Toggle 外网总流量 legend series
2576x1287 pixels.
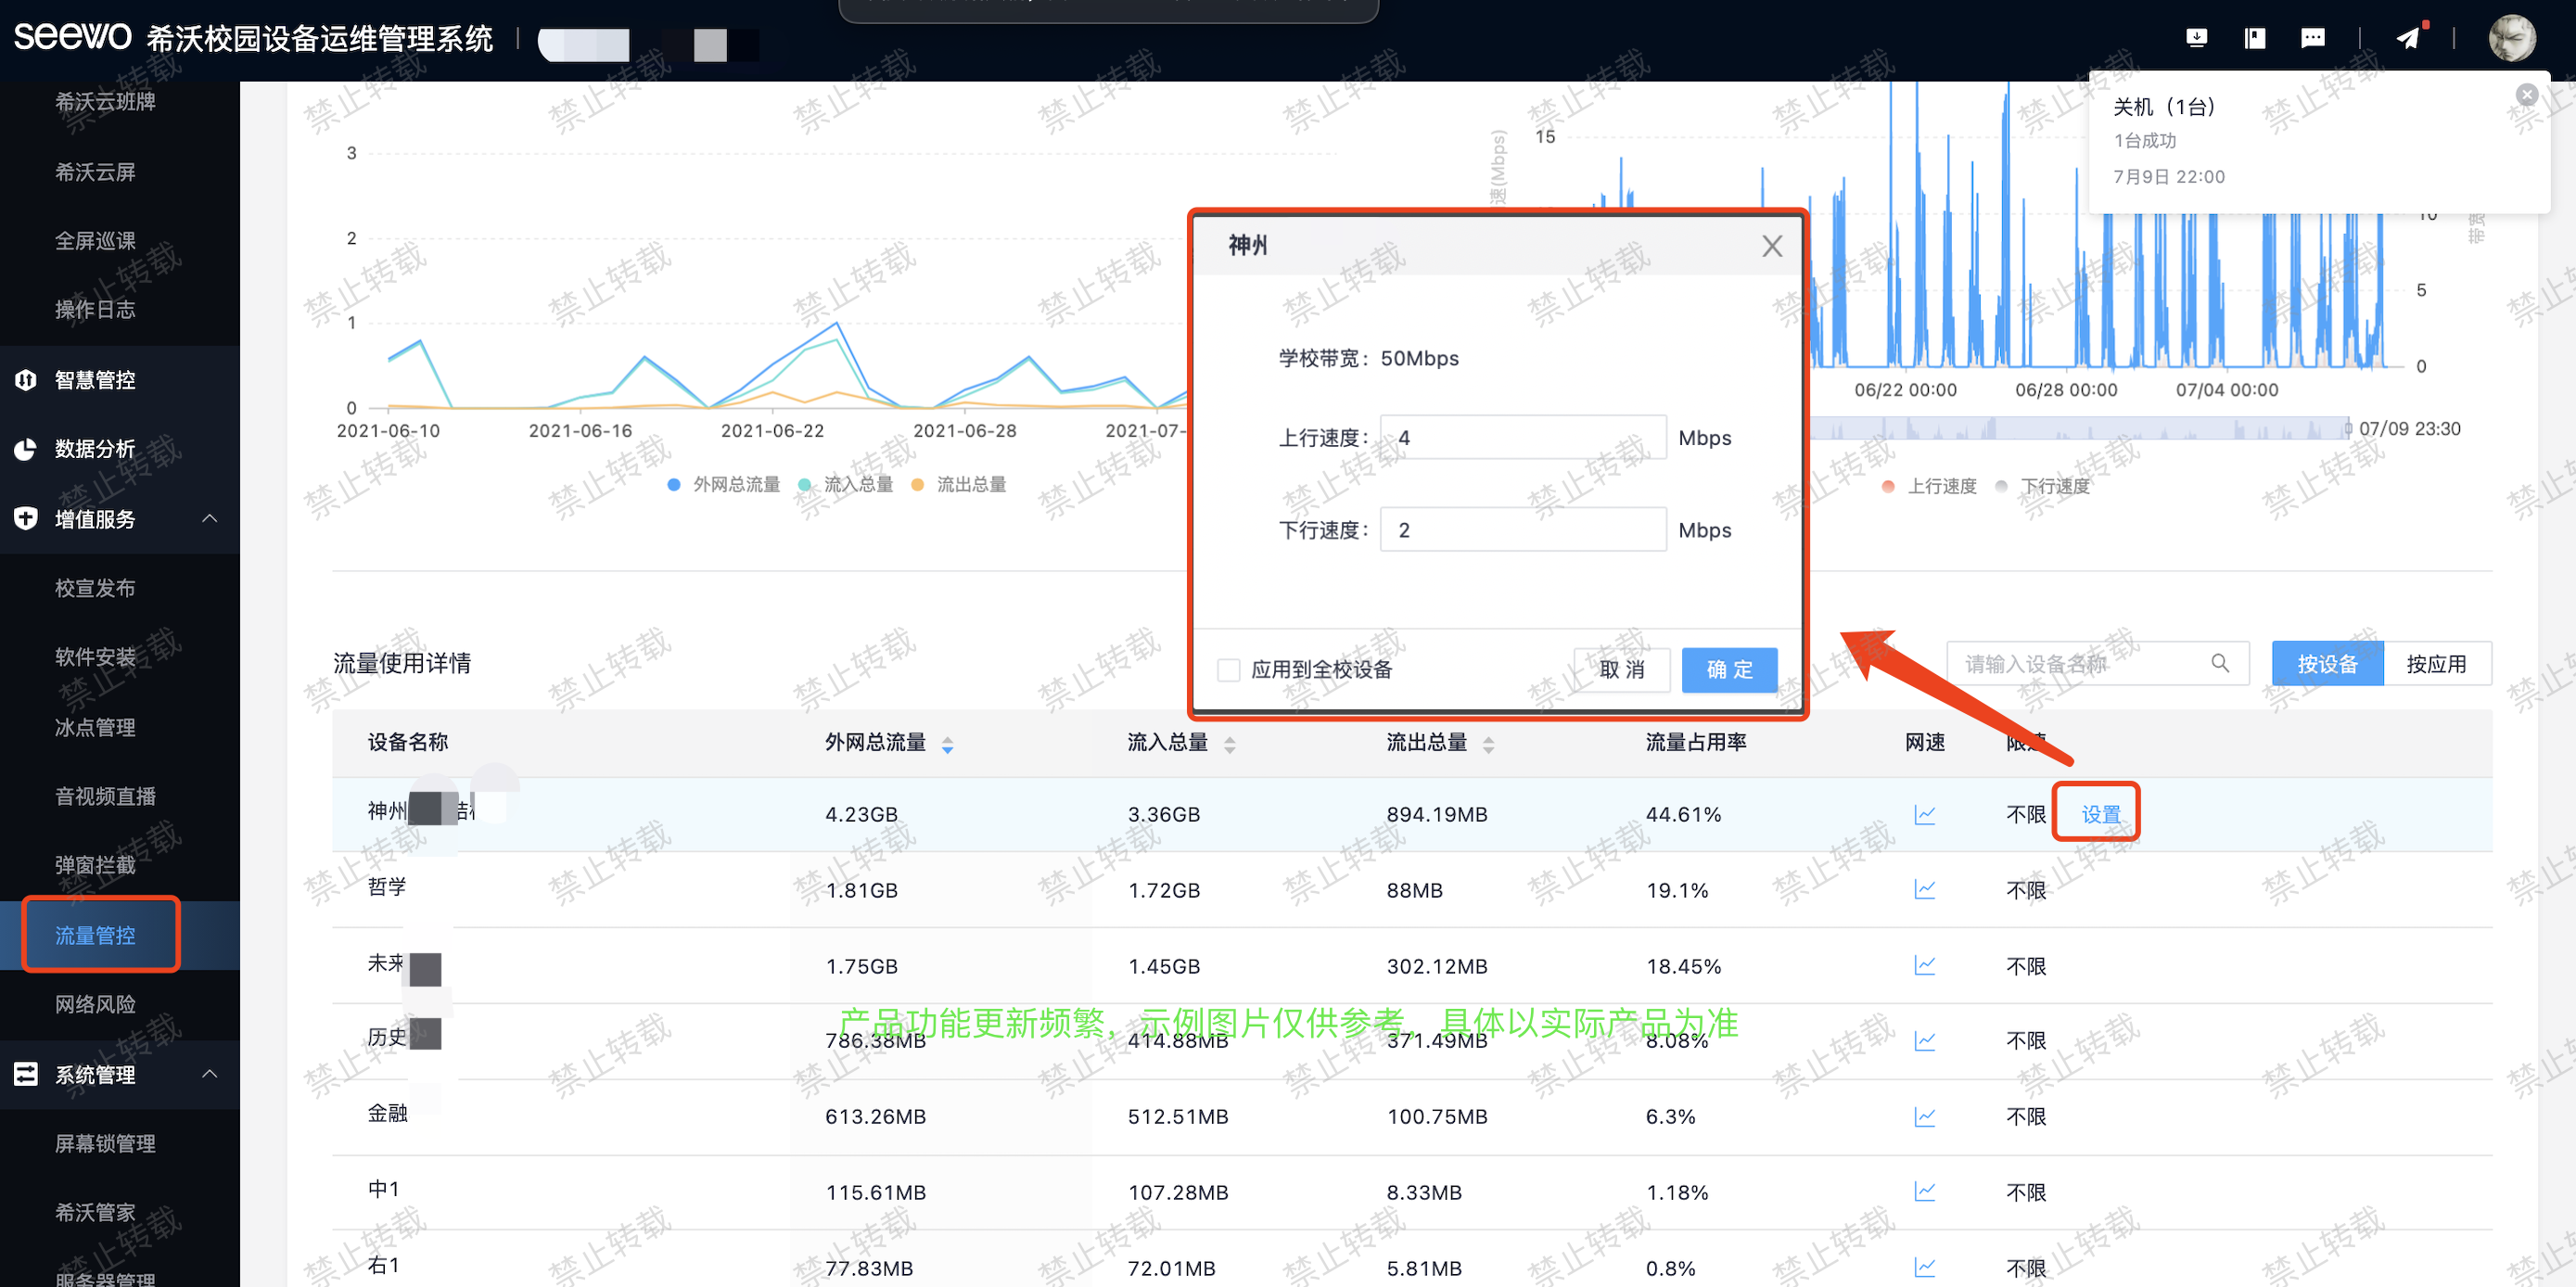coord(724,484)
